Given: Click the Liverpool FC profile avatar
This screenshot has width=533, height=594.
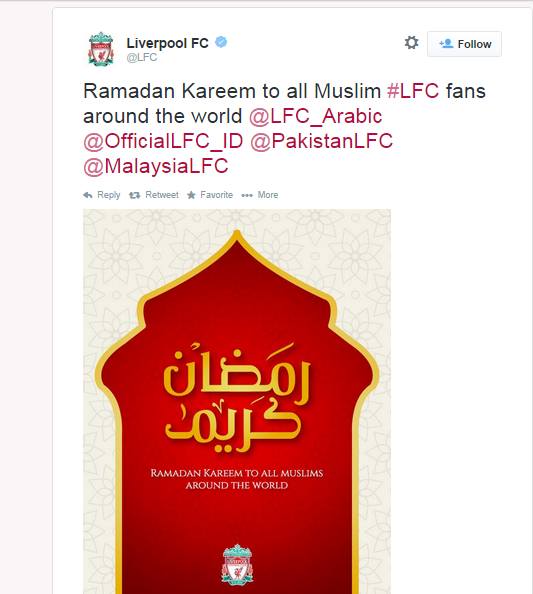Looking at the screenshot, I should coord(101,49).
